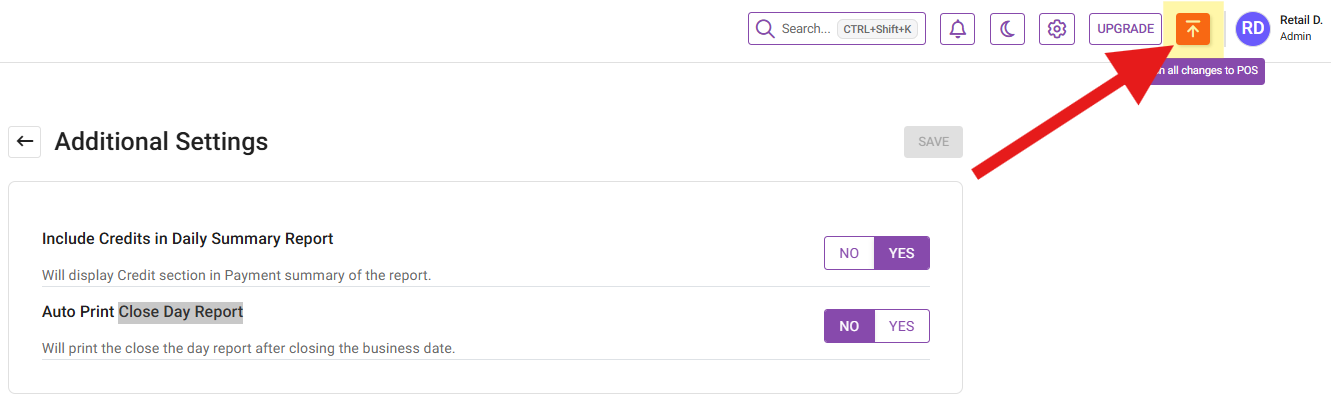Click the search magnifier icon

click(x=765, y=29)
